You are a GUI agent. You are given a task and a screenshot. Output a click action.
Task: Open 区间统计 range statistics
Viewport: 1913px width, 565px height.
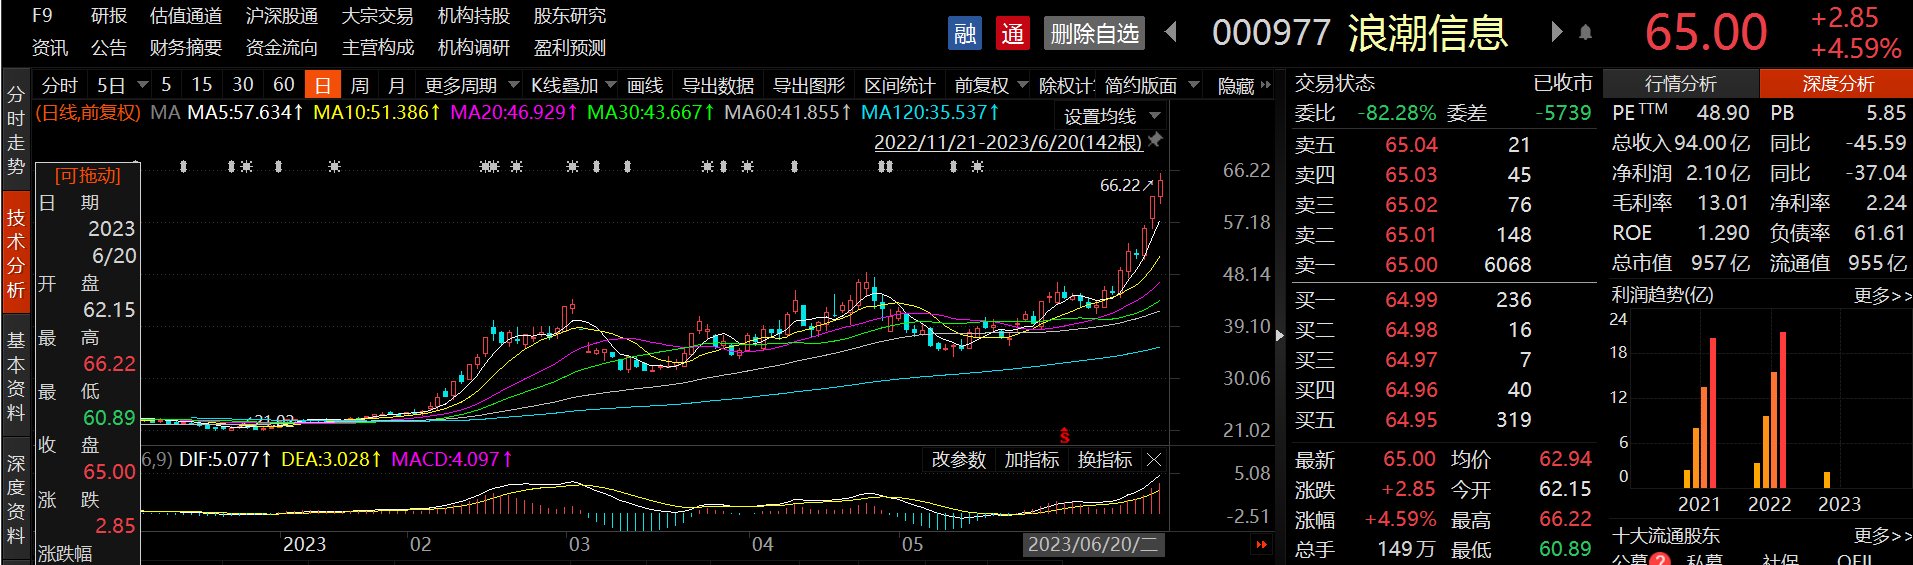pos(900,85)
